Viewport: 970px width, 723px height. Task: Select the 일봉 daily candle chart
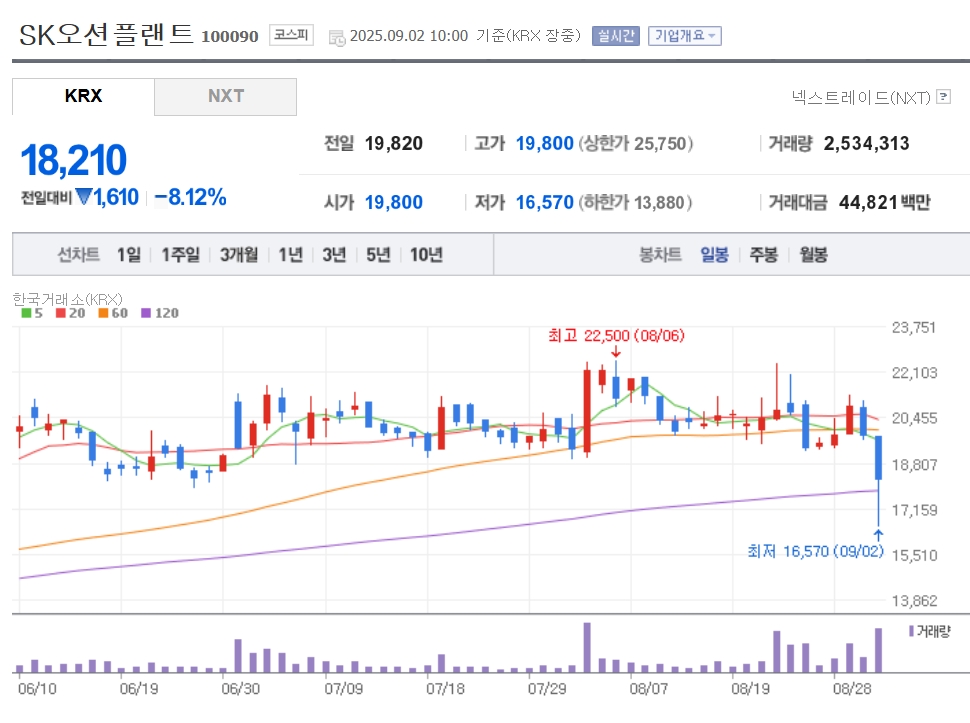[x=714, y=254]
